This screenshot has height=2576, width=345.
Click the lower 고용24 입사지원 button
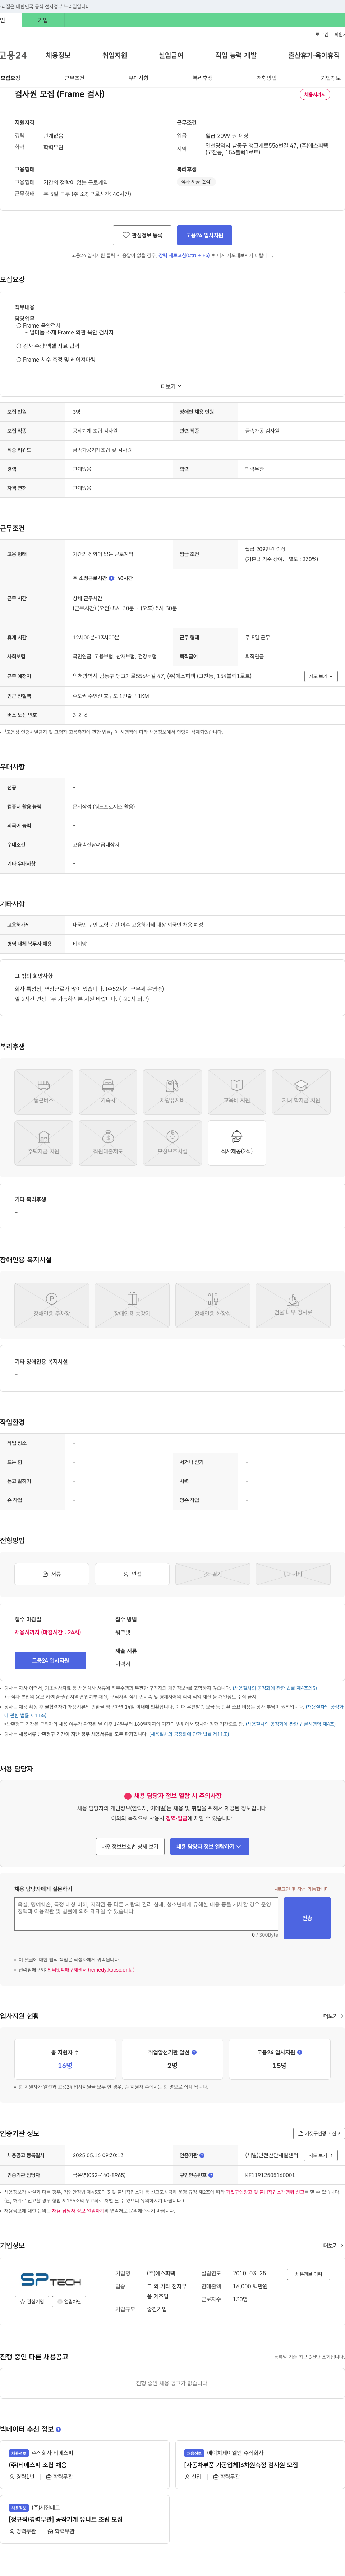click(x=50, y=1660)
